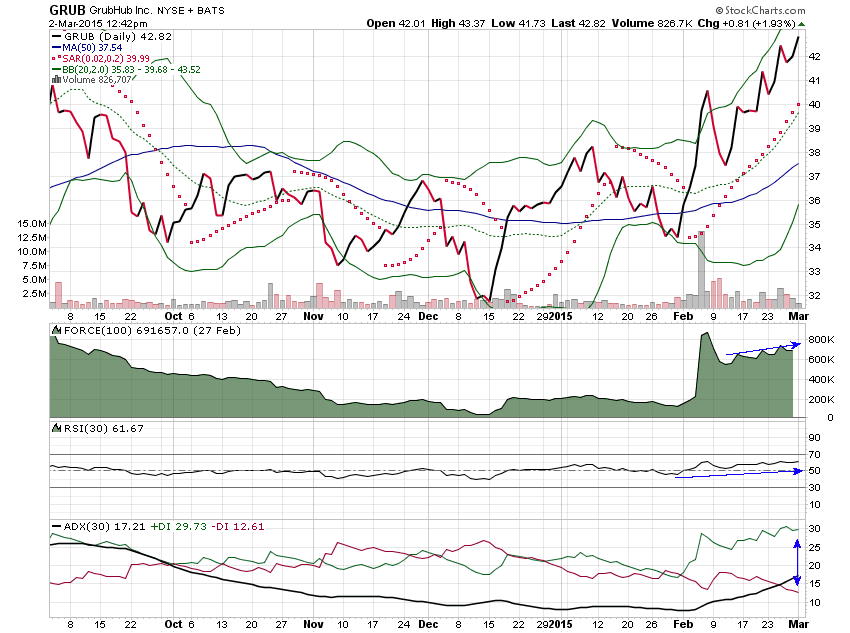
Task: Click the 90 level on RSI axis
Action: click(814, 437)
